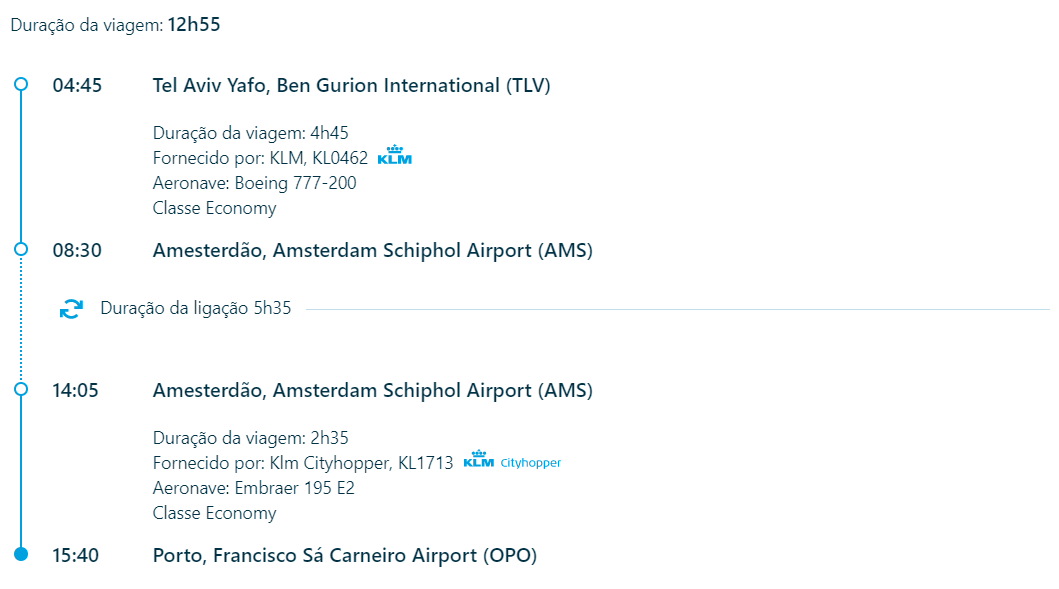Click the Amsterdam Schiphol 14:05 departure heading
This screenshot has width=1059, height=589.
pos(373,390)
